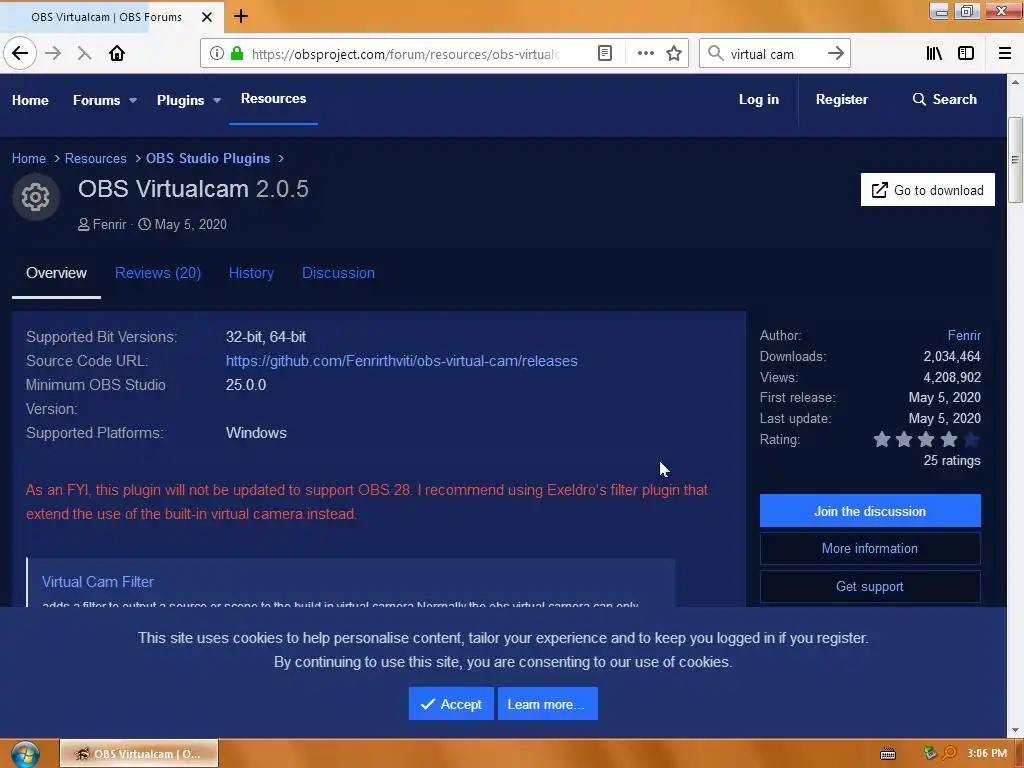1024x768 pixels.
Task: Click the Register link
Action: 841,99
